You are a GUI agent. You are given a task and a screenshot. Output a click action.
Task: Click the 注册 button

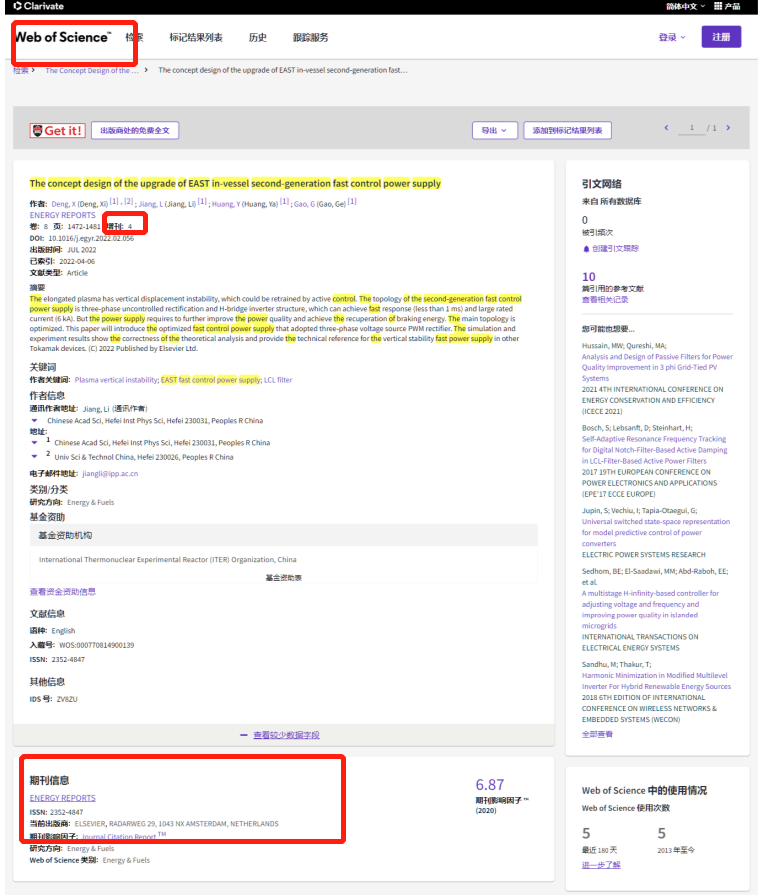point(721,37)
